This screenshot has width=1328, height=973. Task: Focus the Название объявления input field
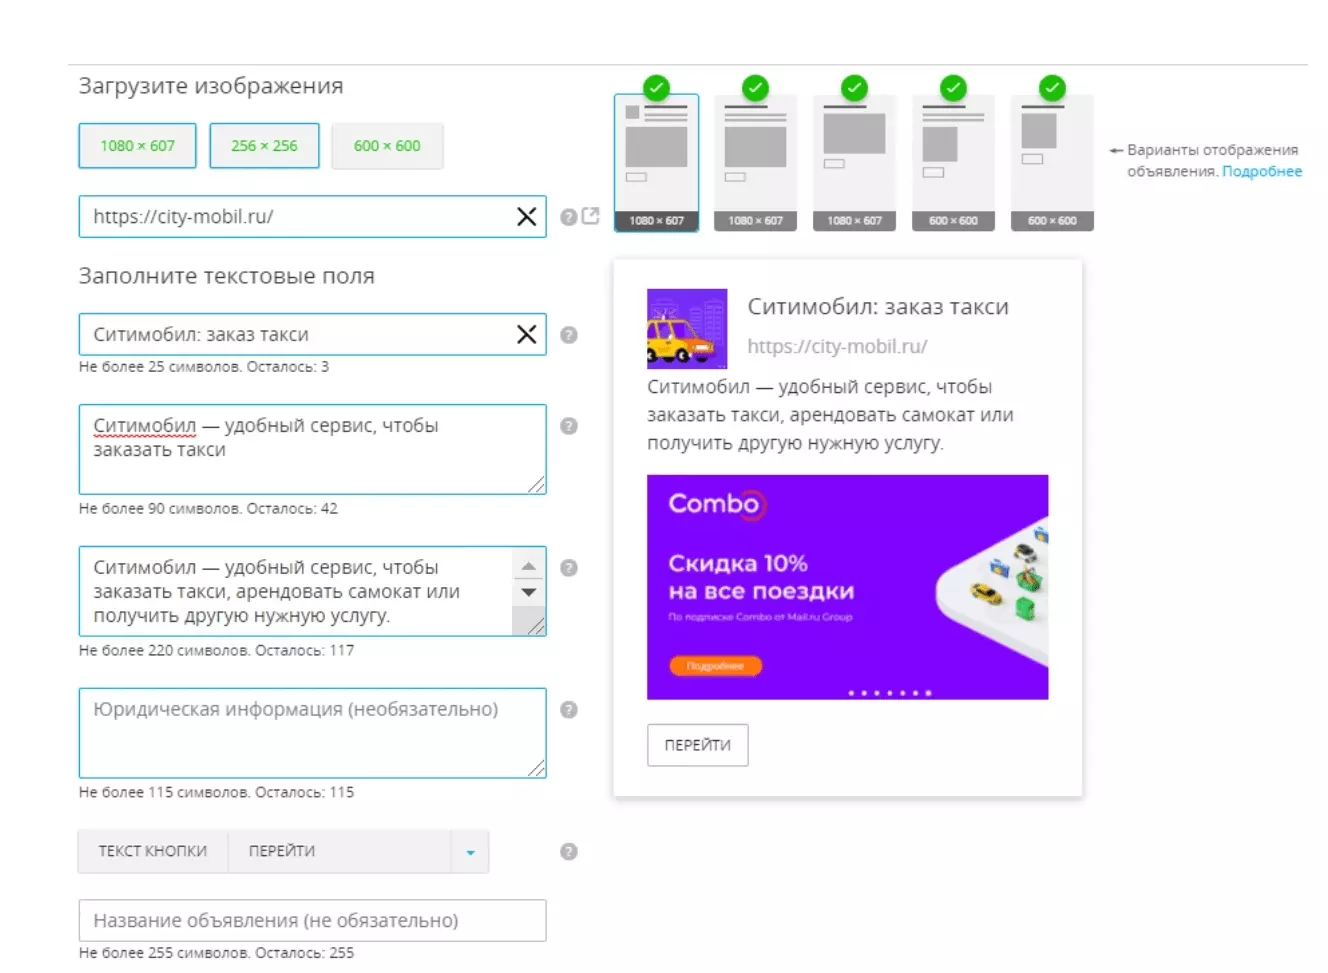point(313,921)
